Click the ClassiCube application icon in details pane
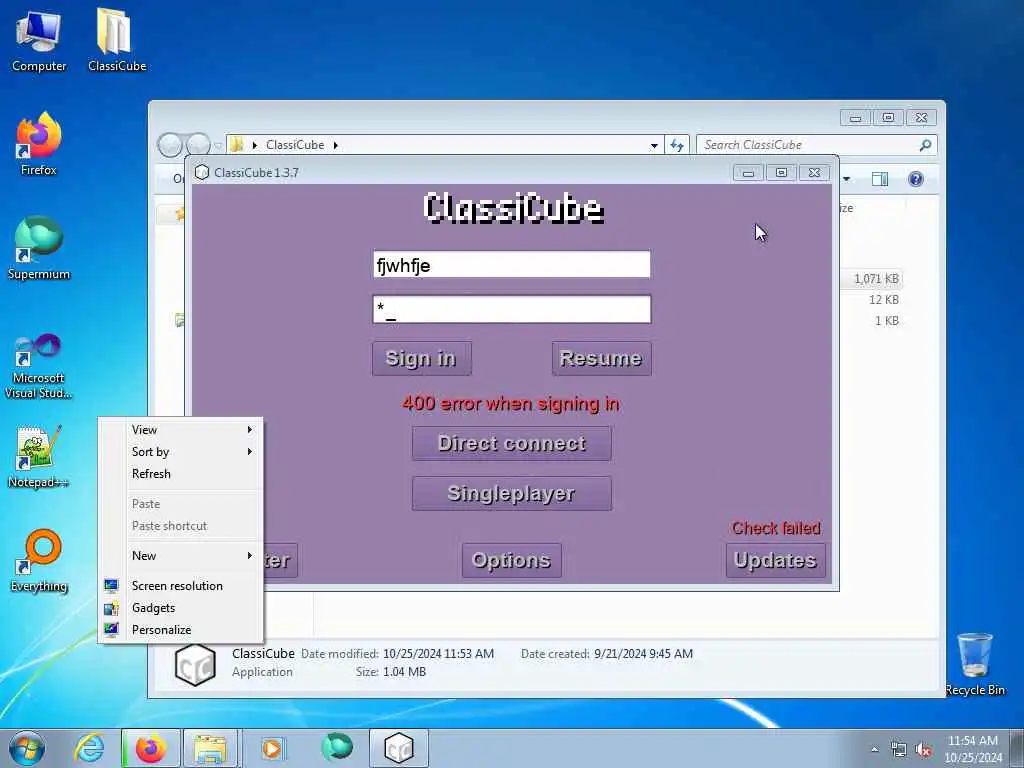The image size is (1024, 768). pos(195,665)
